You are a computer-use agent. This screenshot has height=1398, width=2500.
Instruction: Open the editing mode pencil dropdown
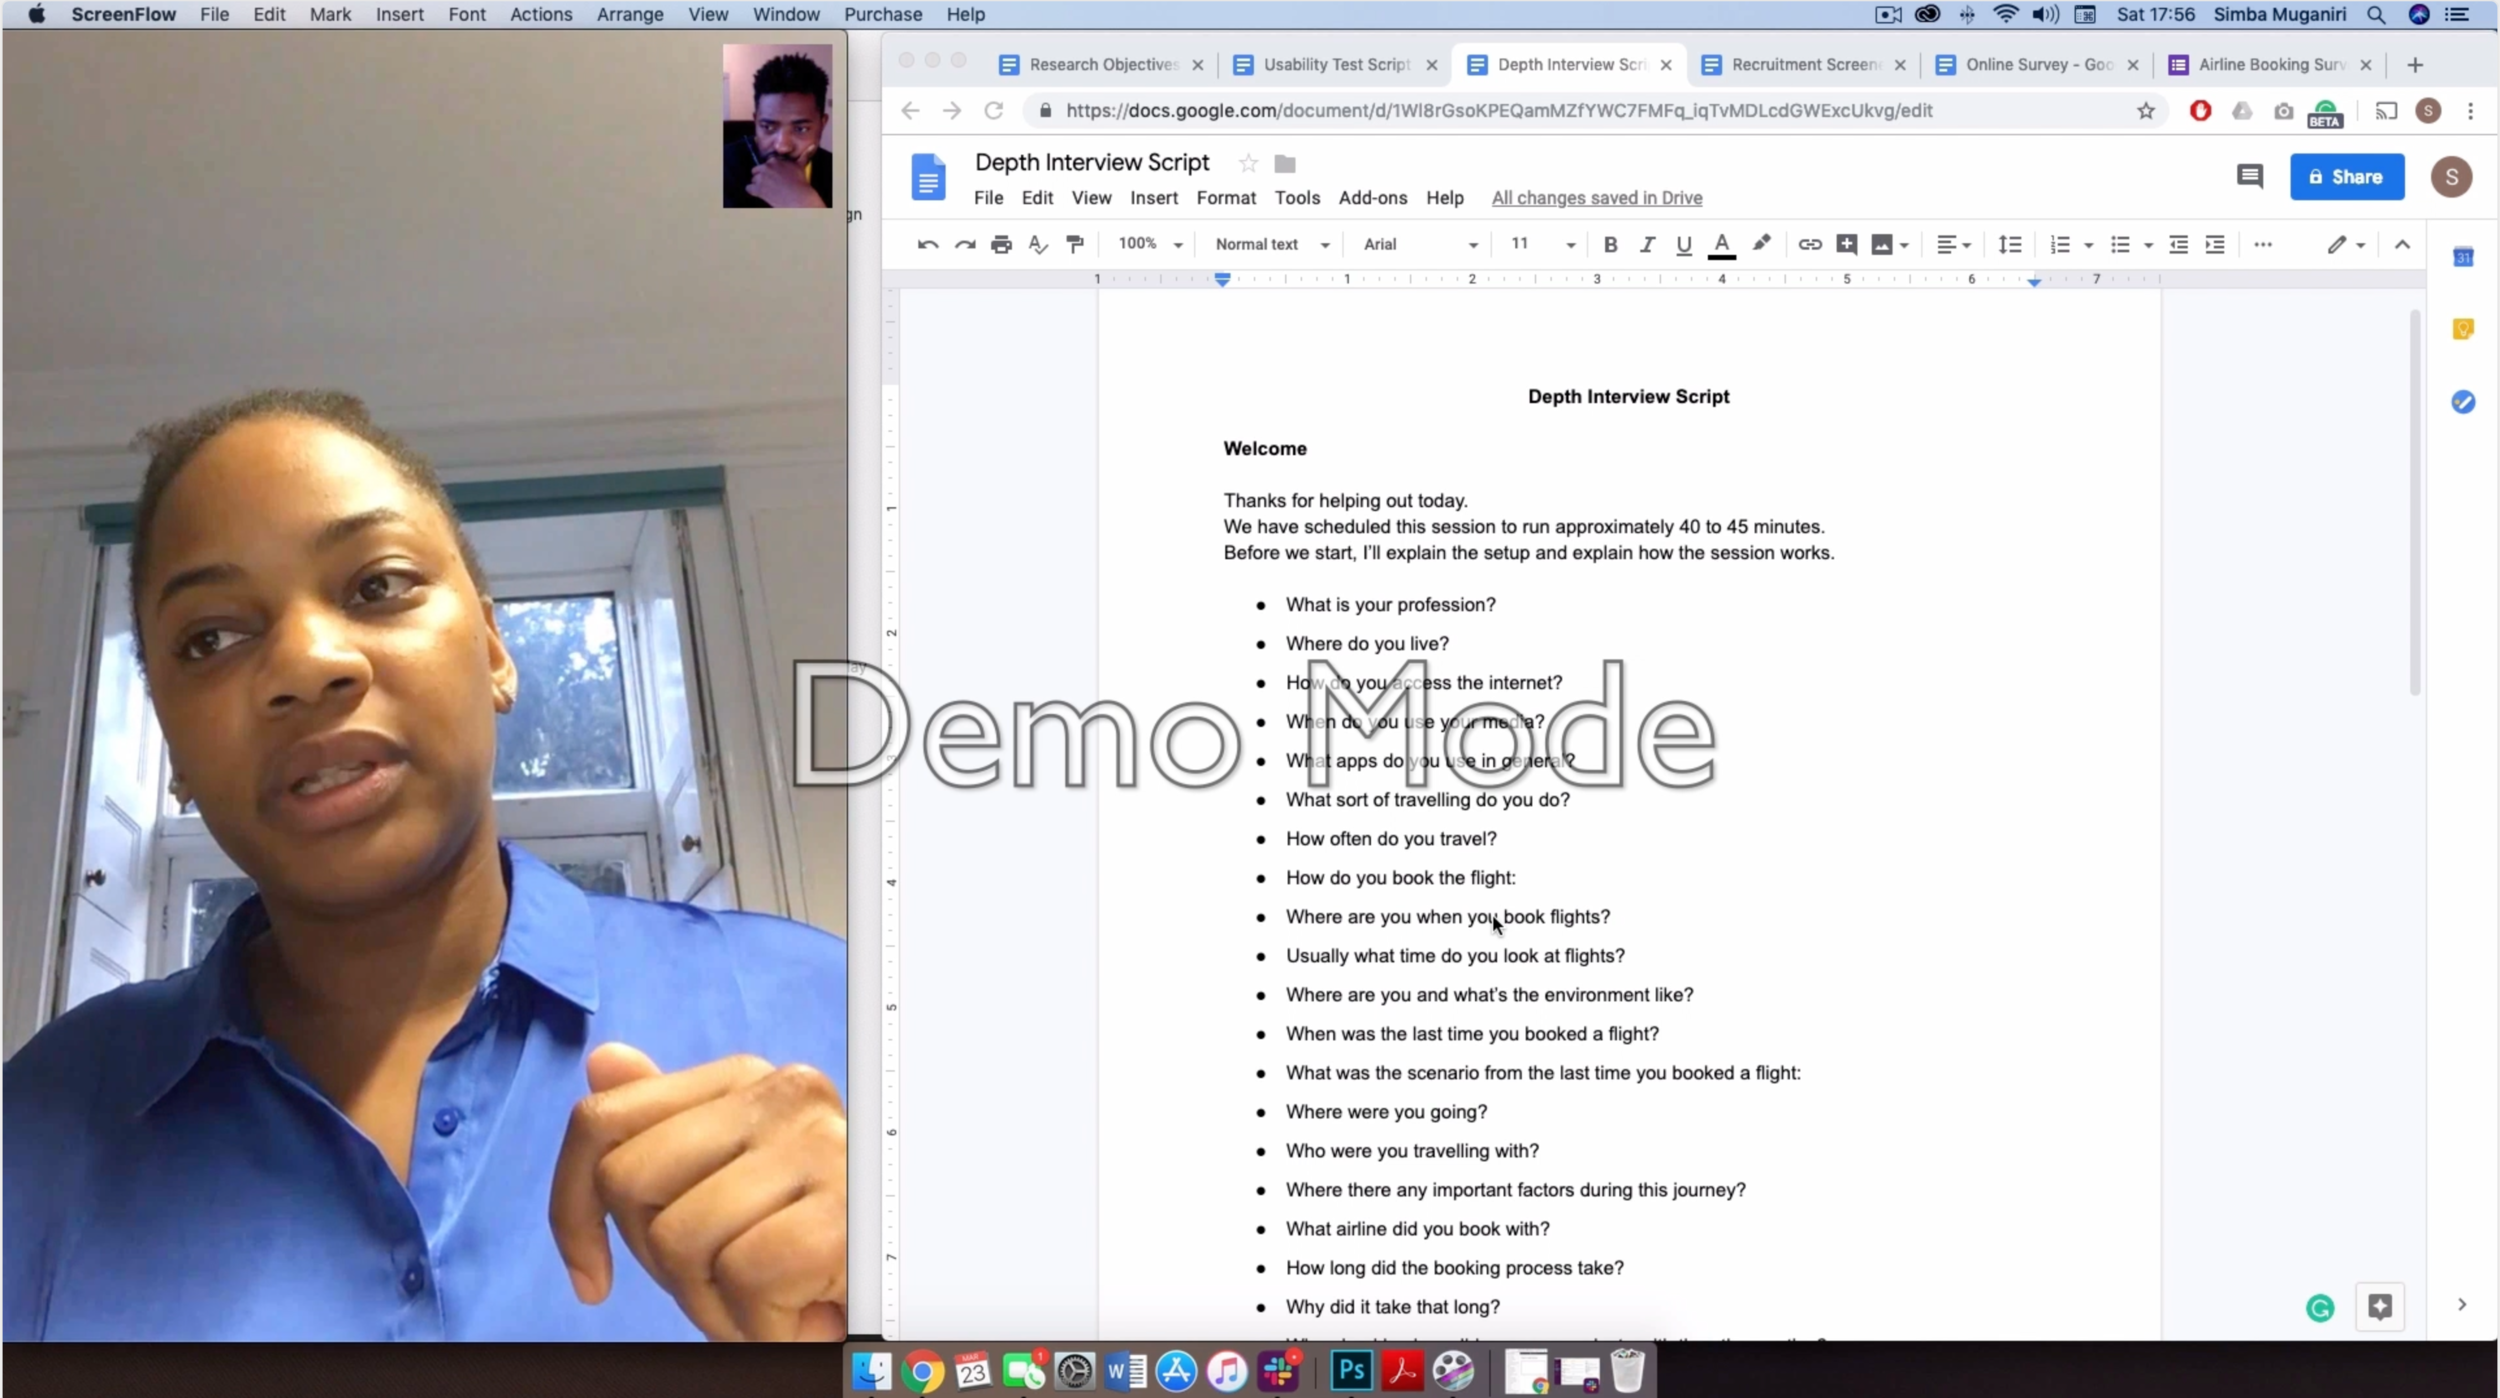[2345, 244]
